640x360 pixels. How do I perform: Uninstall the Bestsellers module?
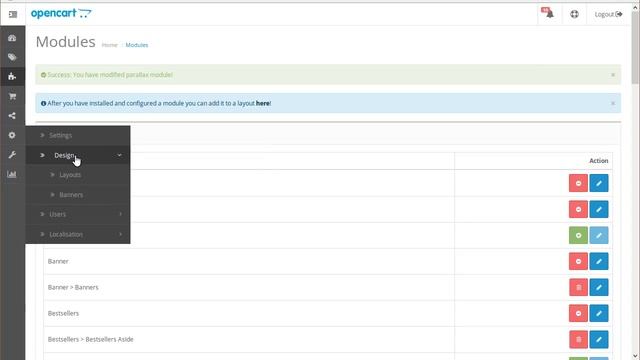[578, 313]
